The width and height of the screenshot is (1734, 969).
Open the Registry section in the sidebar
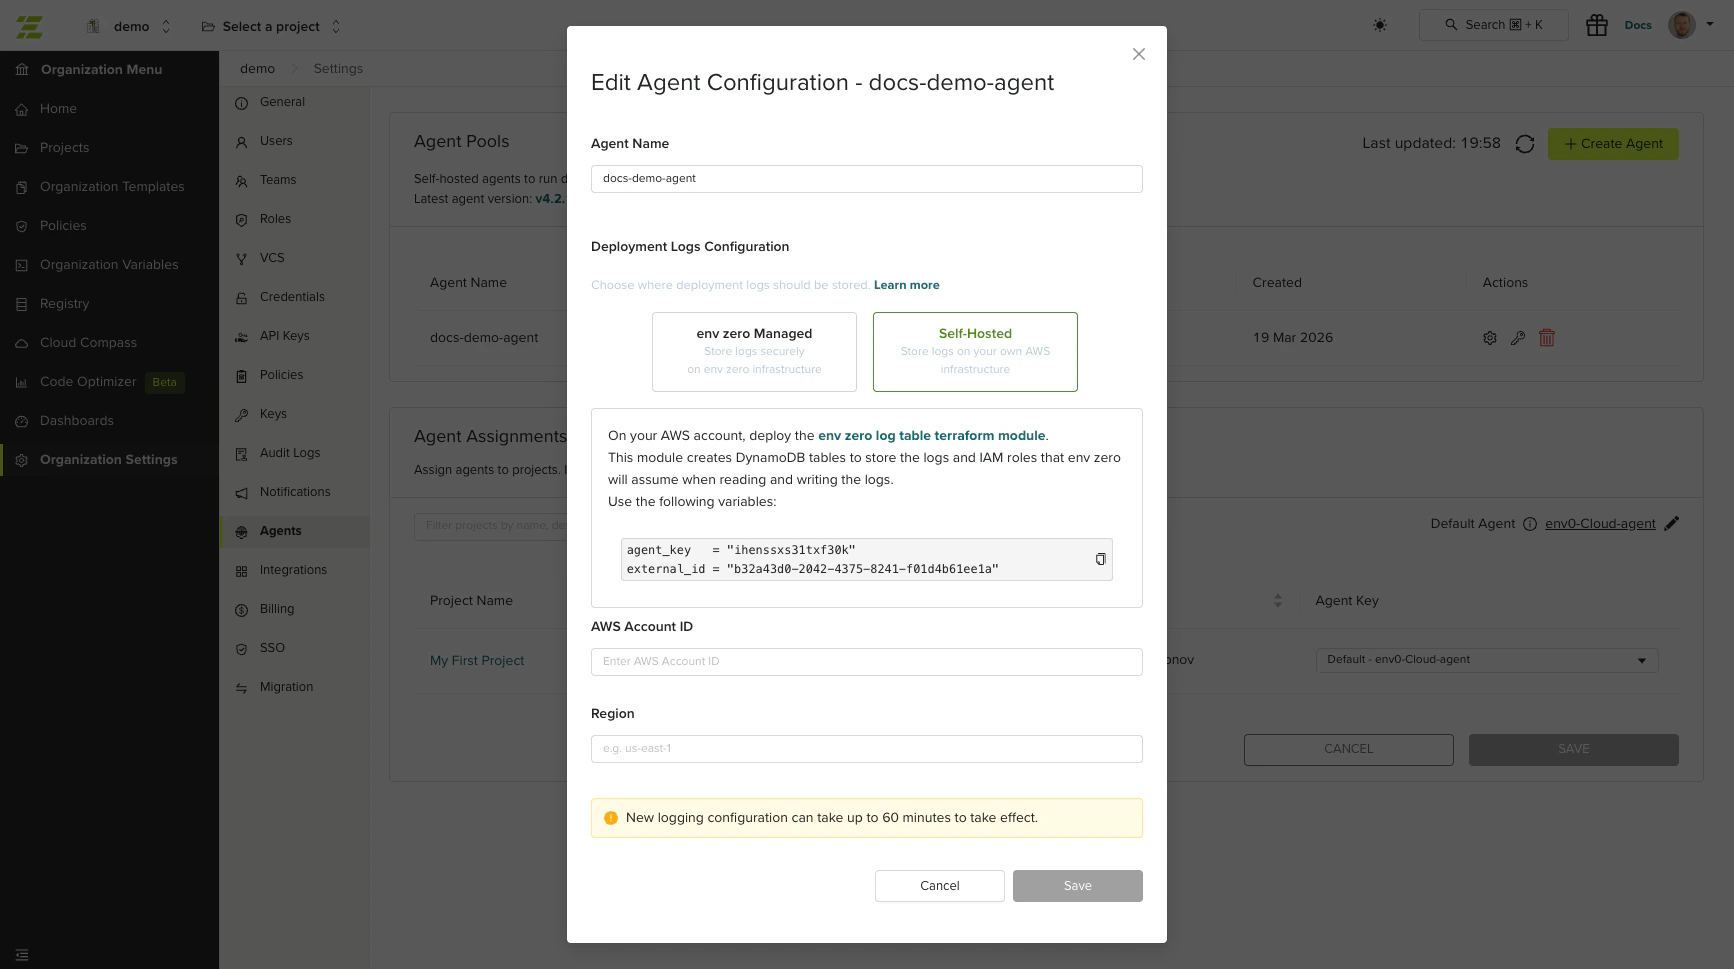62,303
